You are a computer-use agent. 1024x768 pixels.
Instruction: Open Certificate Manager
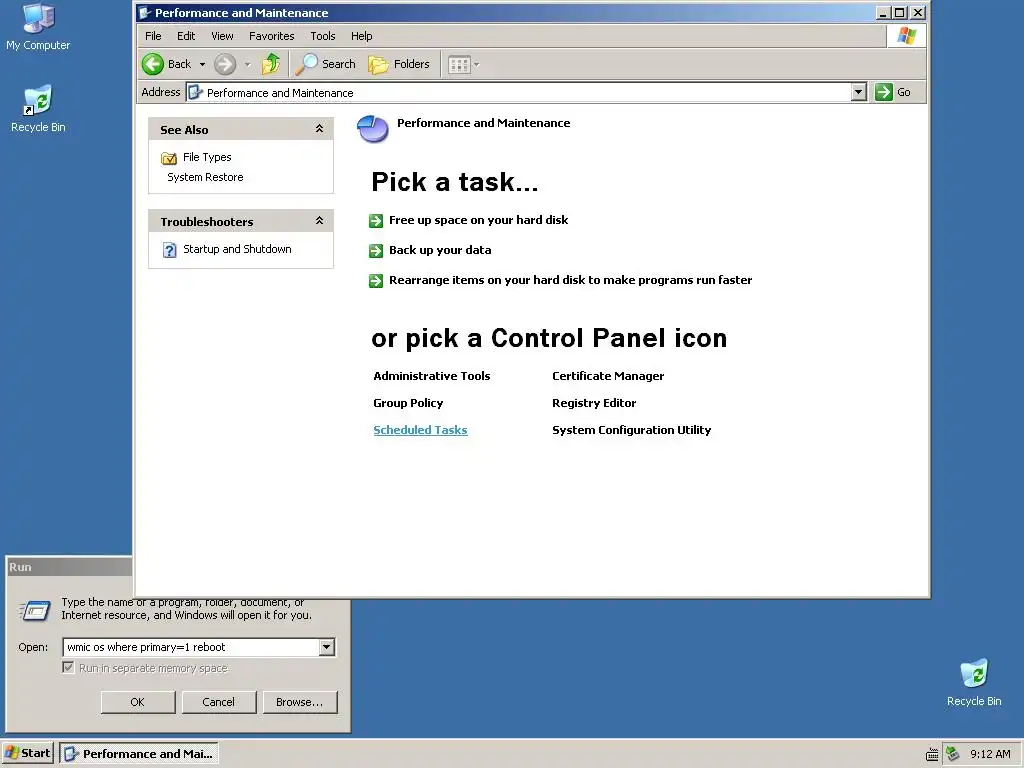608,376
